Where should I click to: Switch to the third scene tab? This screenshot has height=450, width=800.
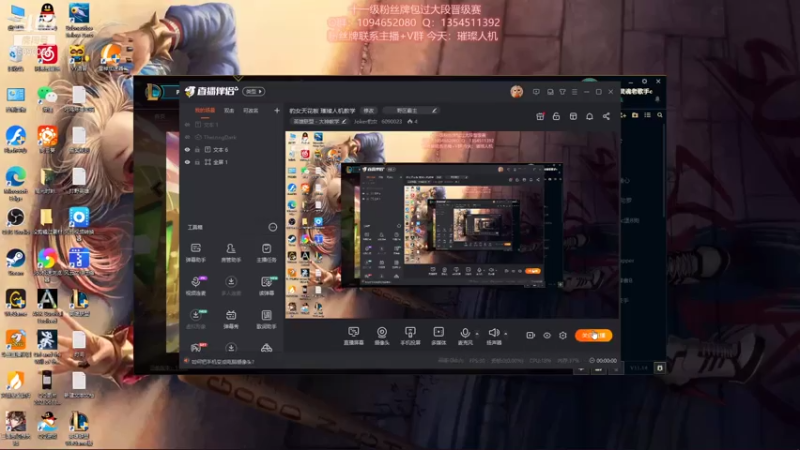point(251,111)
